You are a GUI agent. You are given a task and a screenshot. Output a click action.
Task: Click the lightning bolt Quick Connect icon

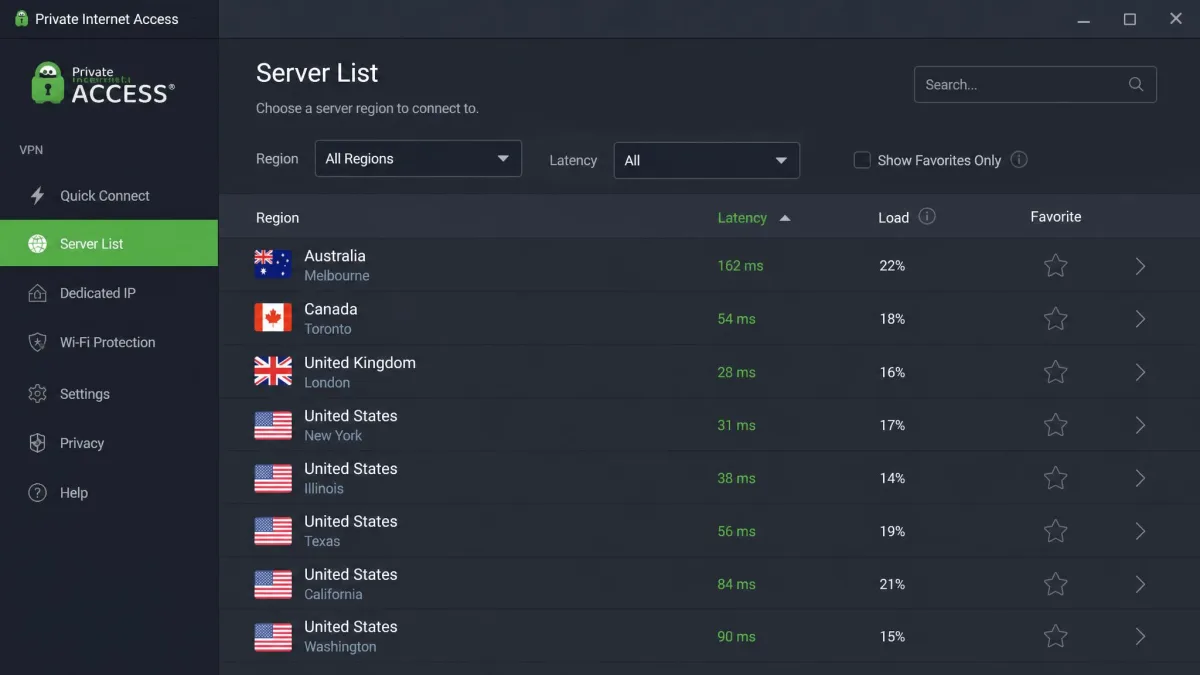pos(38,196)
